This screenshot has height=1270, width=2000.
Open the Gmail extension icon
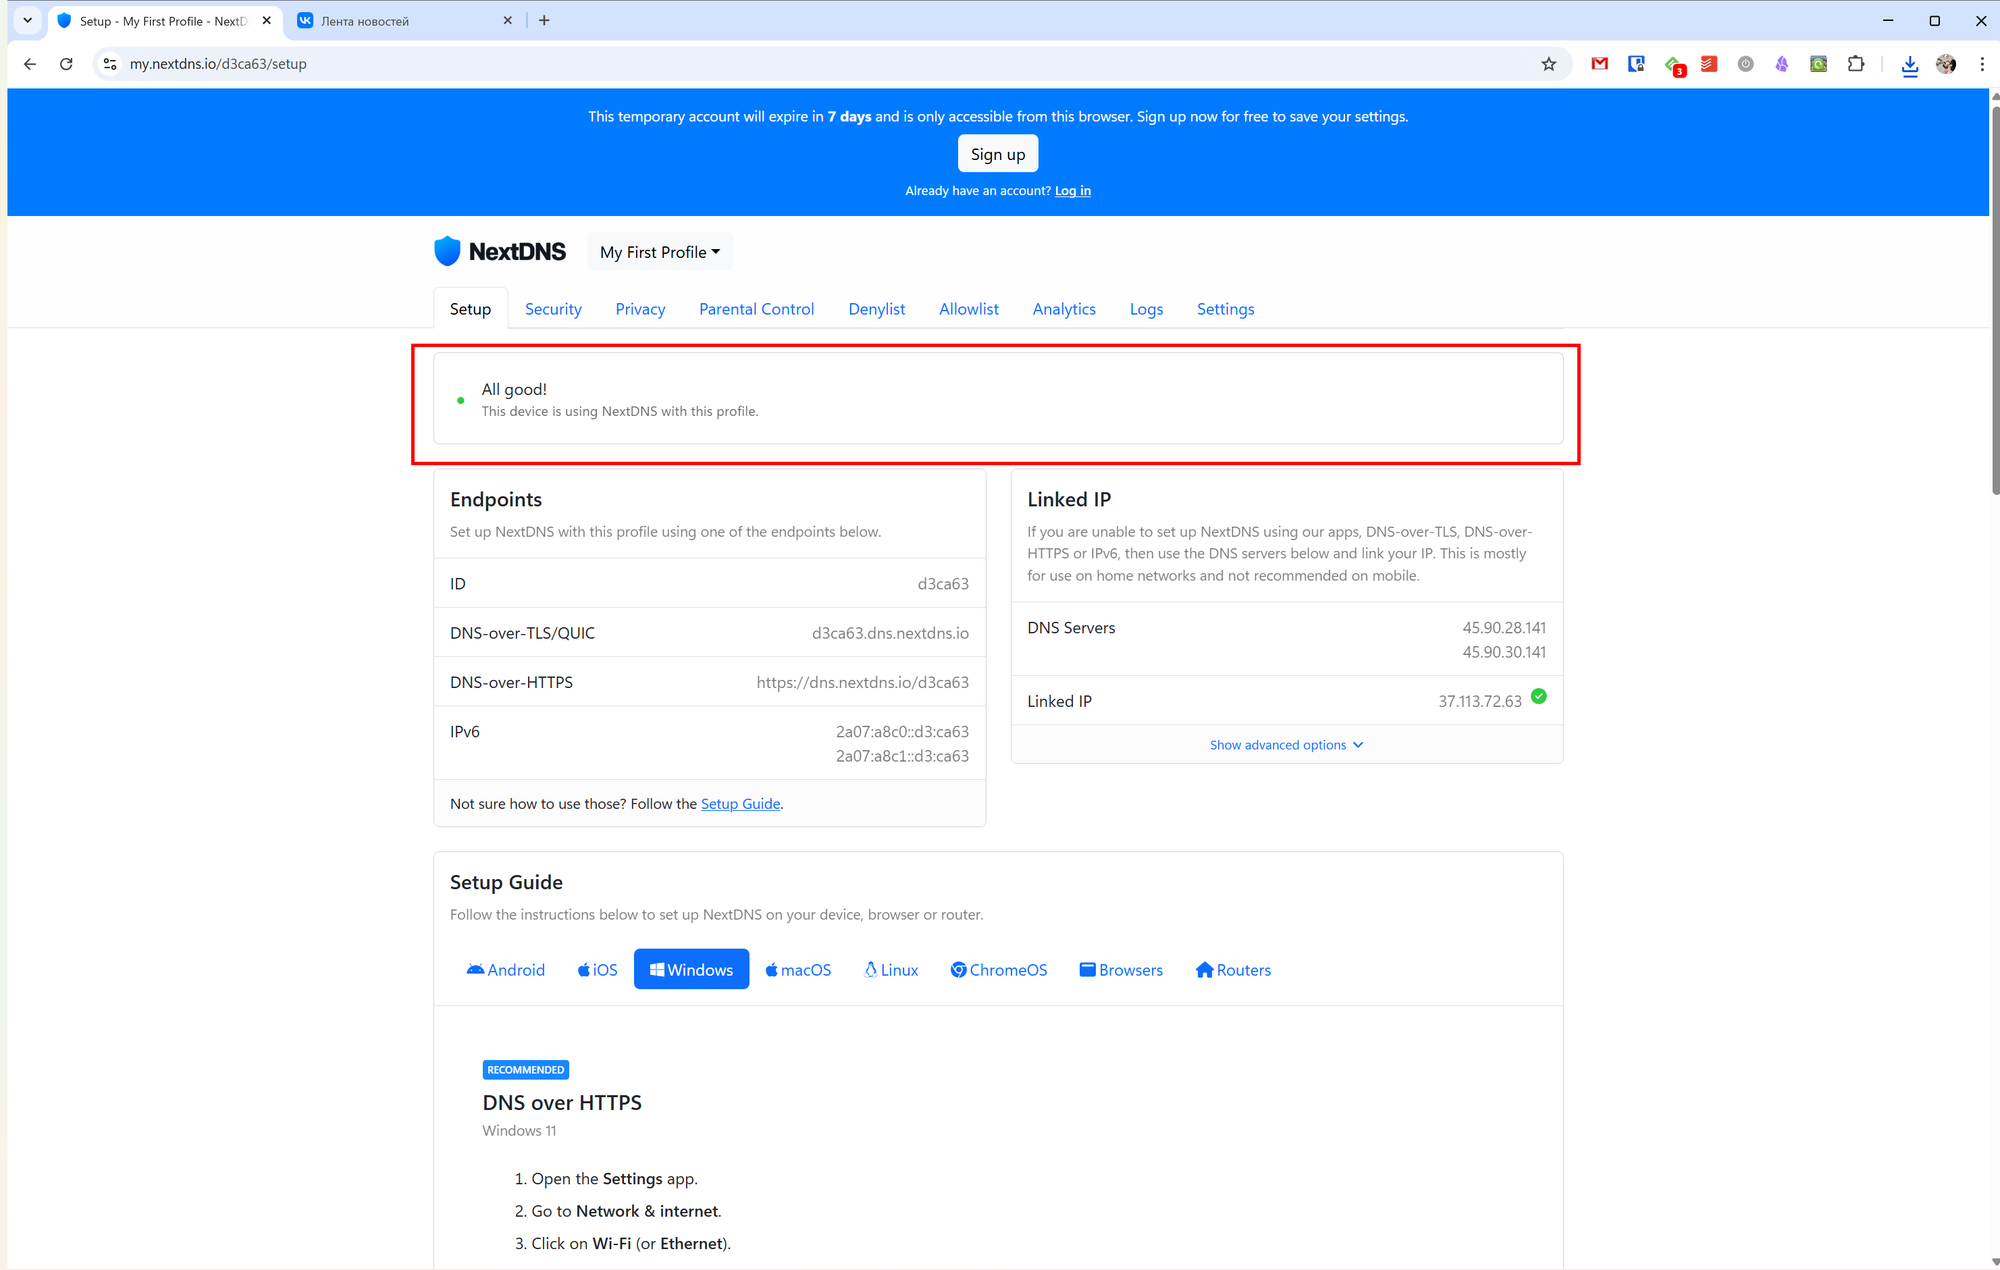click(1600, 64)
